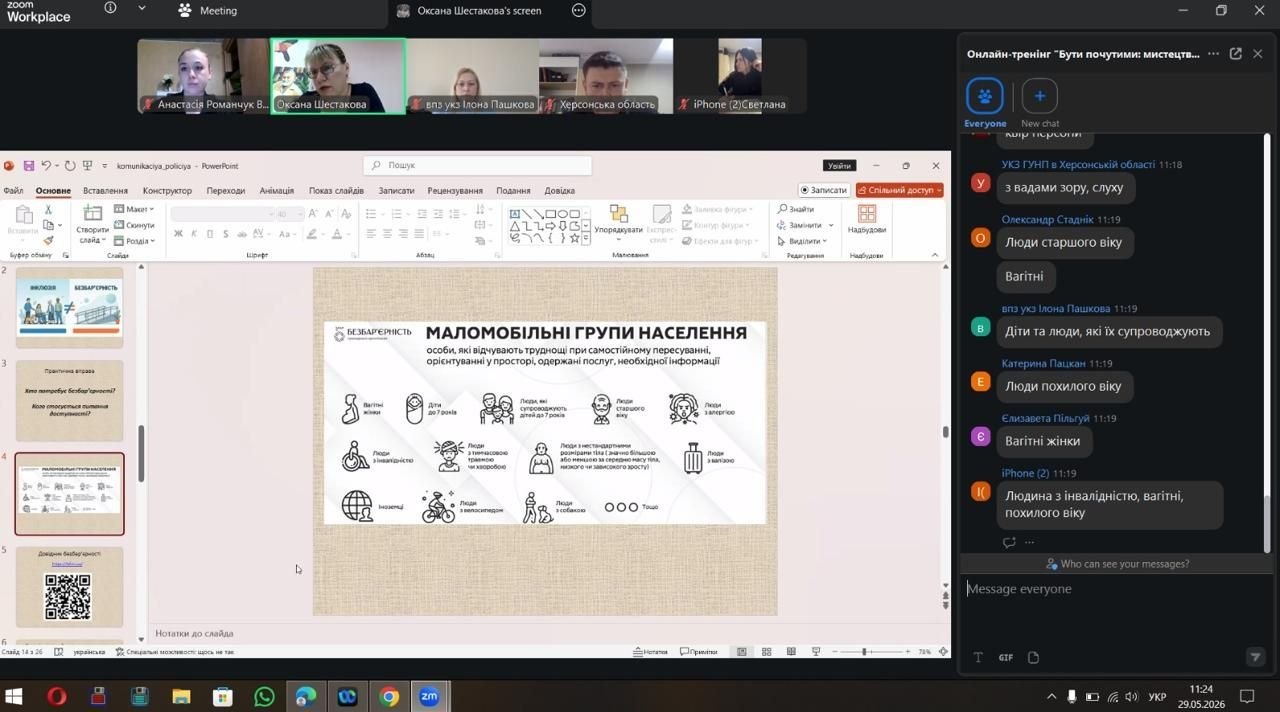Screen dimensions: 1280x712
Task: Select Херсонська область video thumbnail
Action: tap(606, 76)
